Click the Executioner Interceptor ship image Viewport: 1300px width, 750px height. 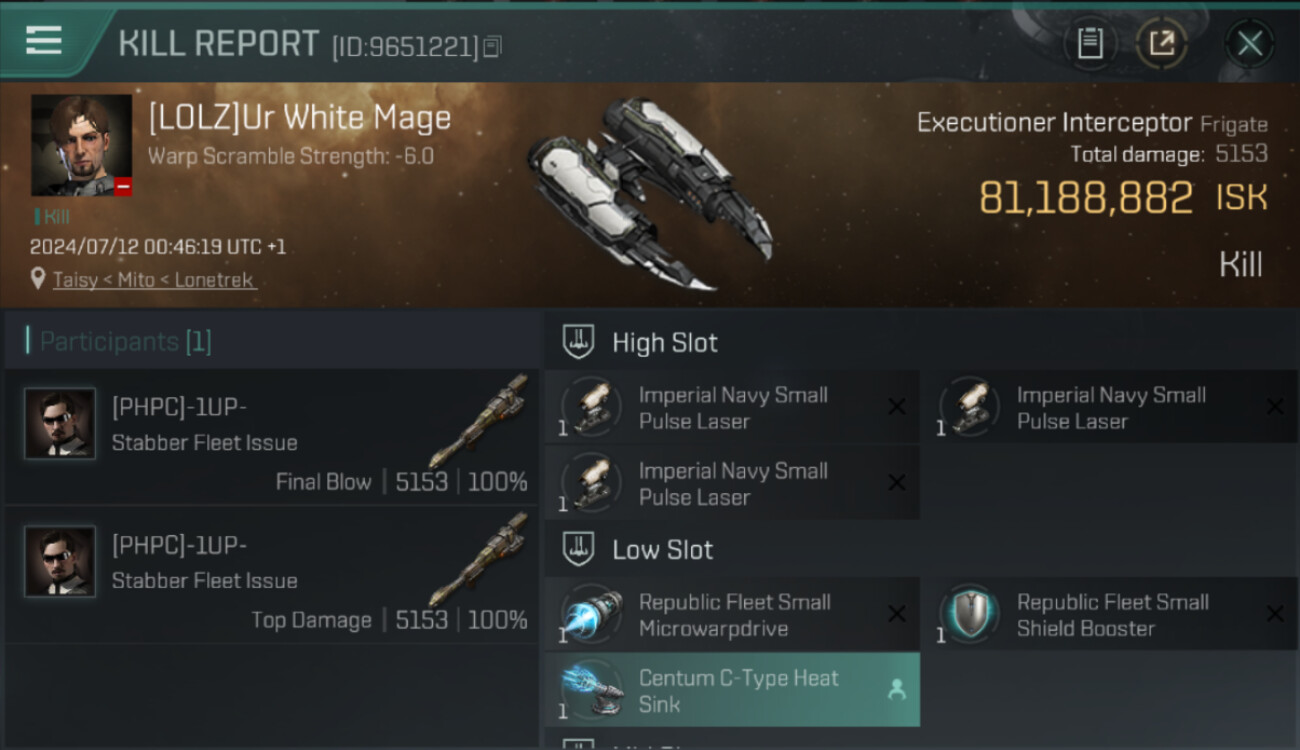coord(649,192)
